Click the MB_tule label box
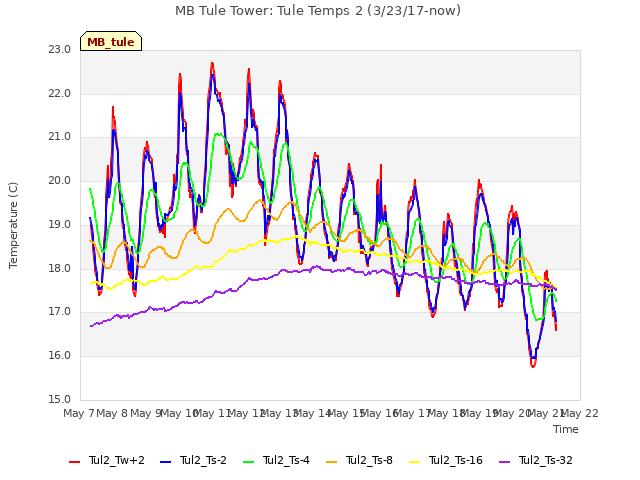 (111, 41)
